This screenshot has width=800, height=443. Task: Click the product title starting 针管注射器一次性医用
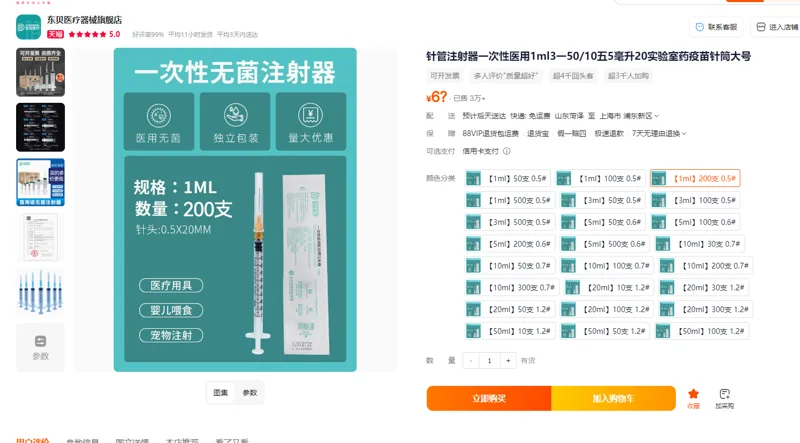[x=589, y=56]
